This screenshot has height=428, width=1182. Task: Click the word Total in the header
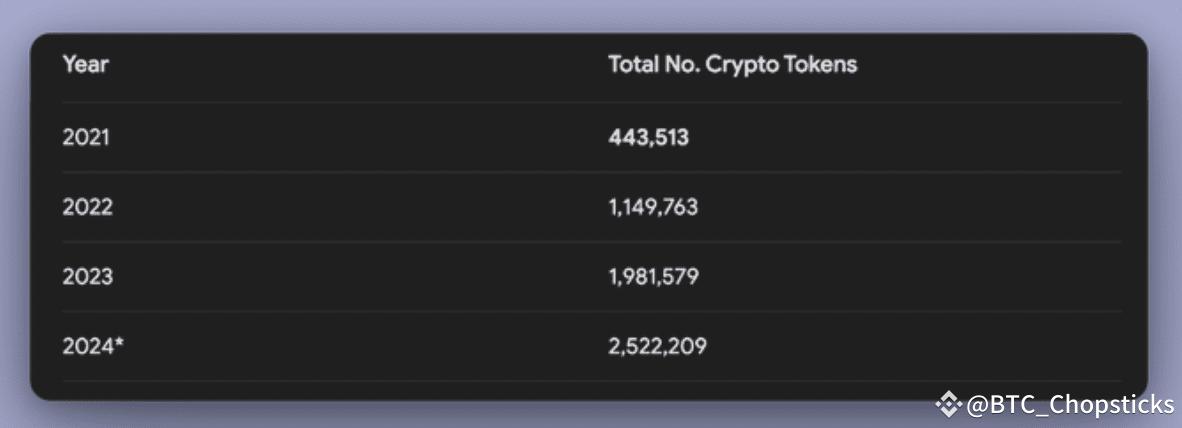(x=632, y=65)
